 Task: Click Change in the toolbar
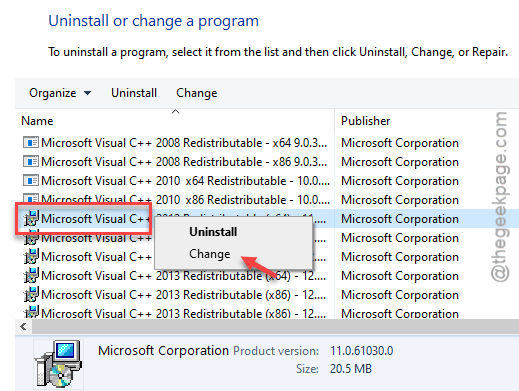tap(197, 93)
